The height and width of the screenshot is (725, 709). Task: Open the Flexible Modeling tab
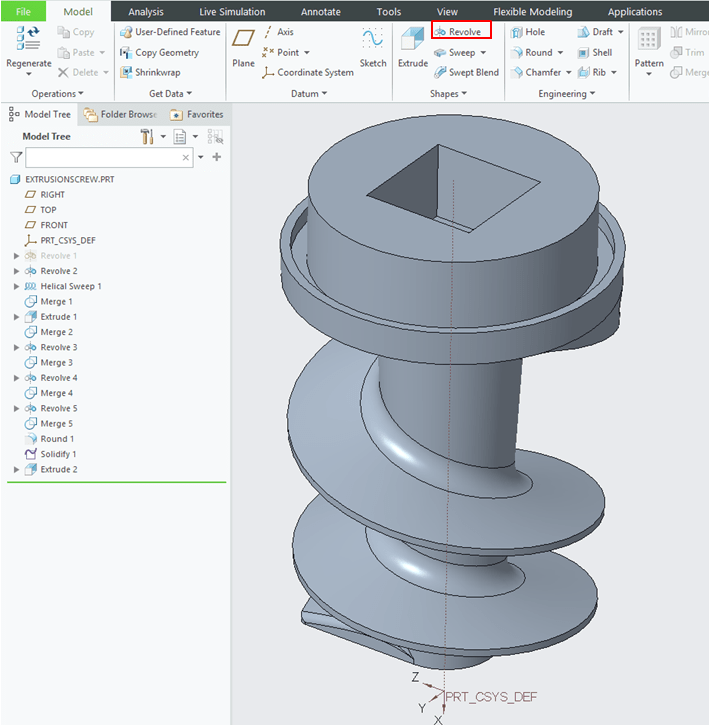[x=532, y=12]
